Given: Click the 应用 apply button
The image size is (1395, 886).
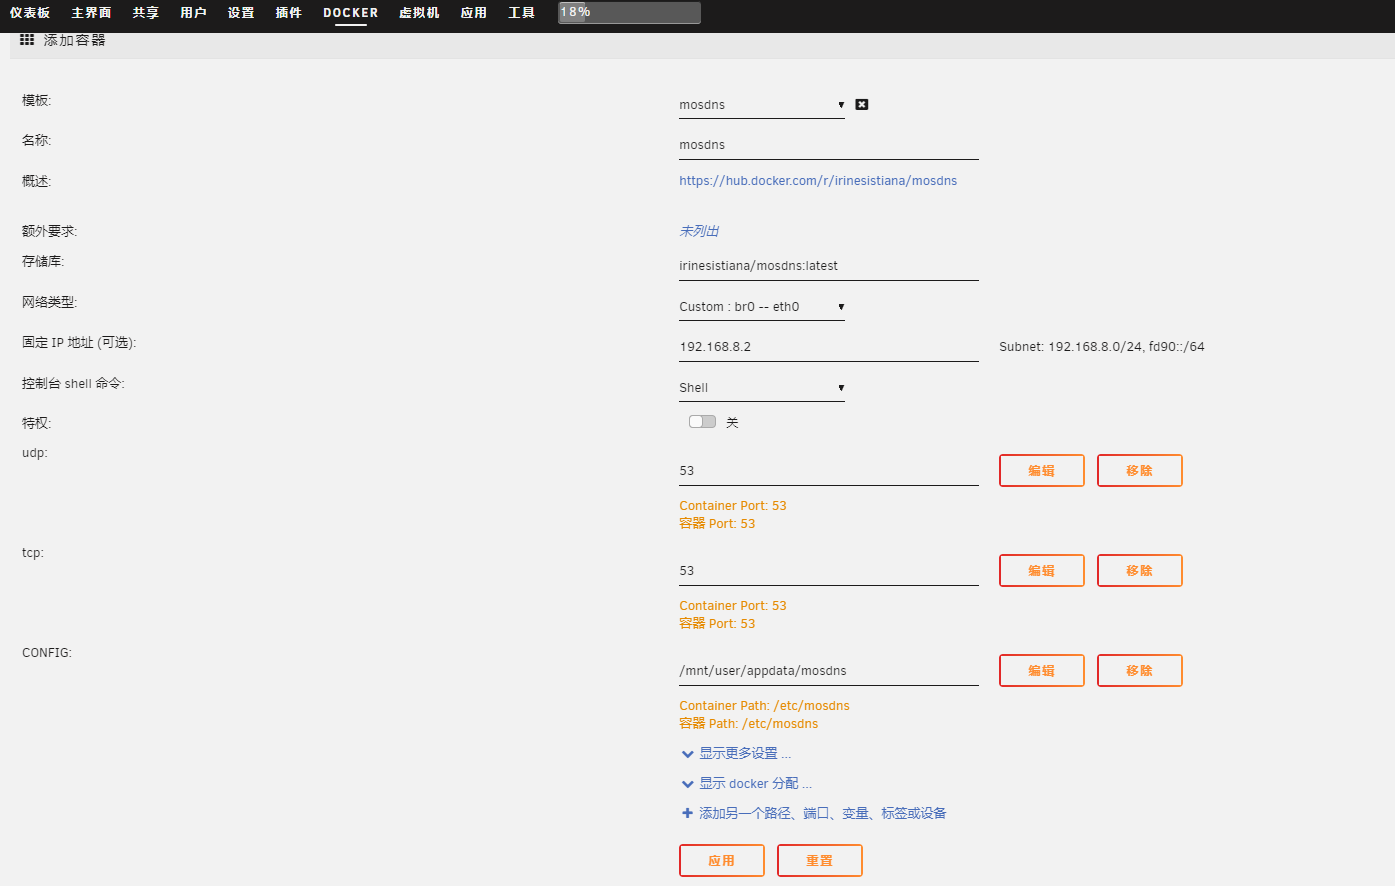Looking at the screenshot, I should pos(721,860).
